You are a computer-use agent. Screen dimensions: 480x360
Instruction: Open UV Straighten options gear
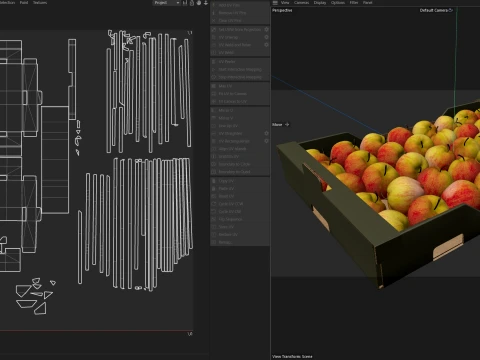[x=266, y=133]
